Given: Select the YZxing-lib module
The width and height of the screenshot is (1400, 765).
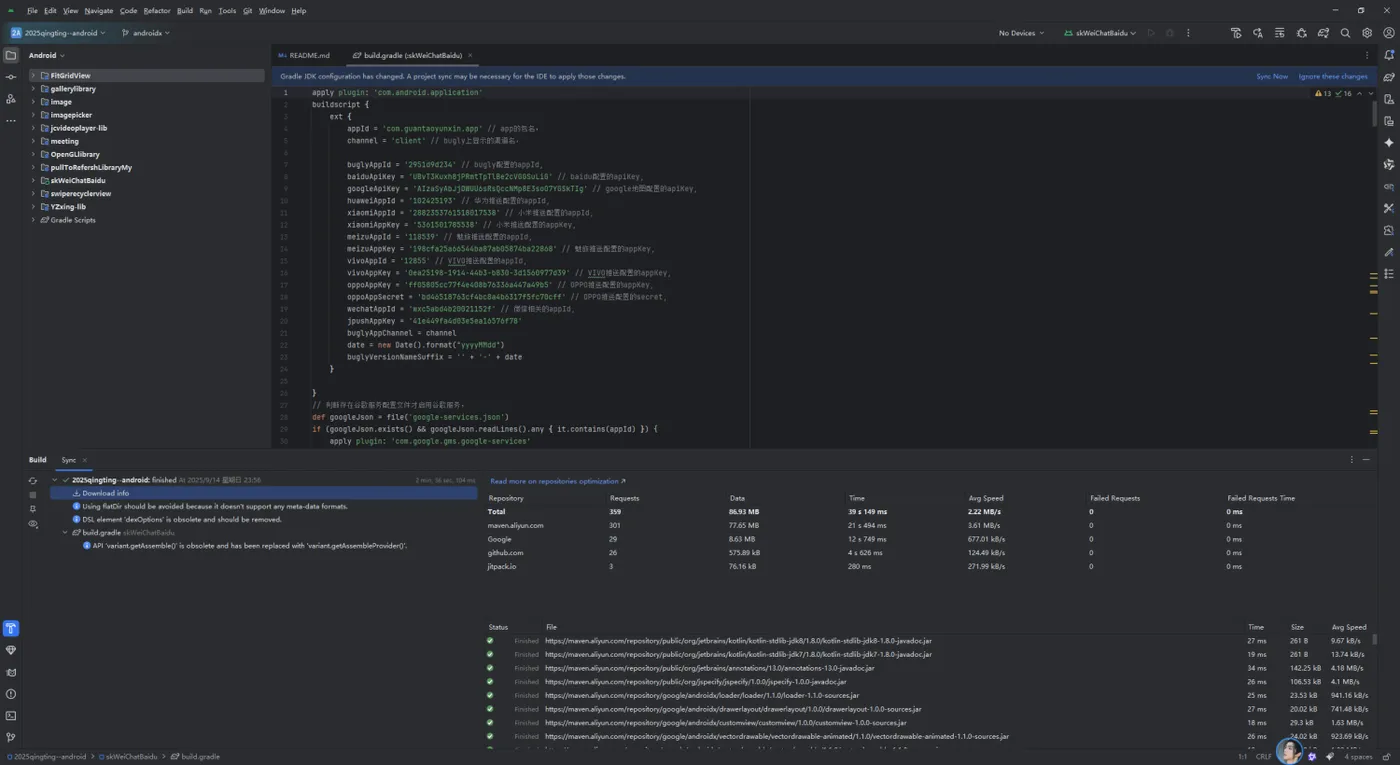Looking at the screenshot, I should (x=68, y=207).
